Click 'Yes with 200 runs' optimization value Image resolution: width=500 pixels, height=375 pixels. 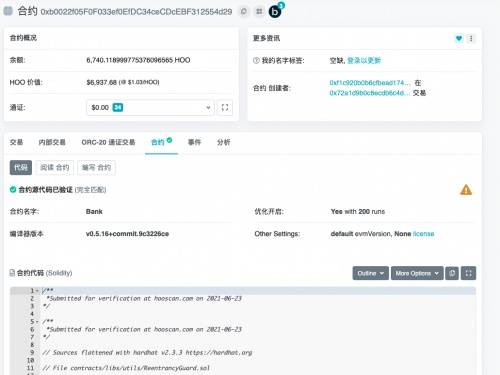[x=358, y=211]
